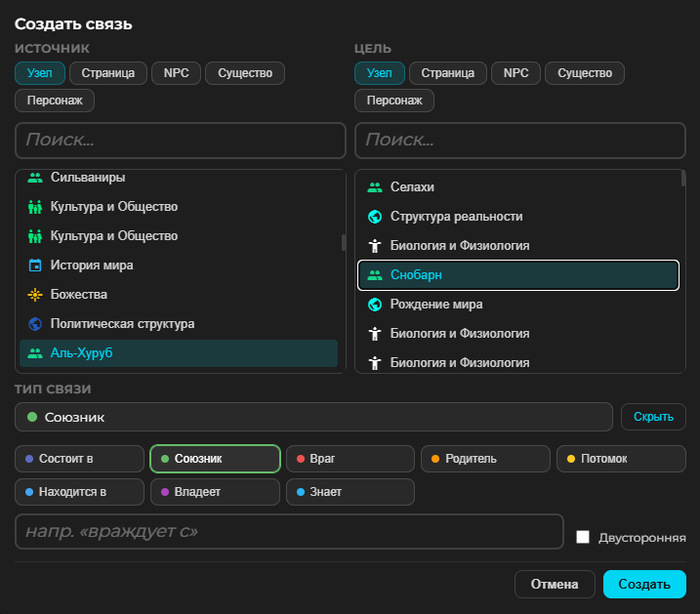
Task: Choose История мира in the source list
Action: [x=179, y=265]
